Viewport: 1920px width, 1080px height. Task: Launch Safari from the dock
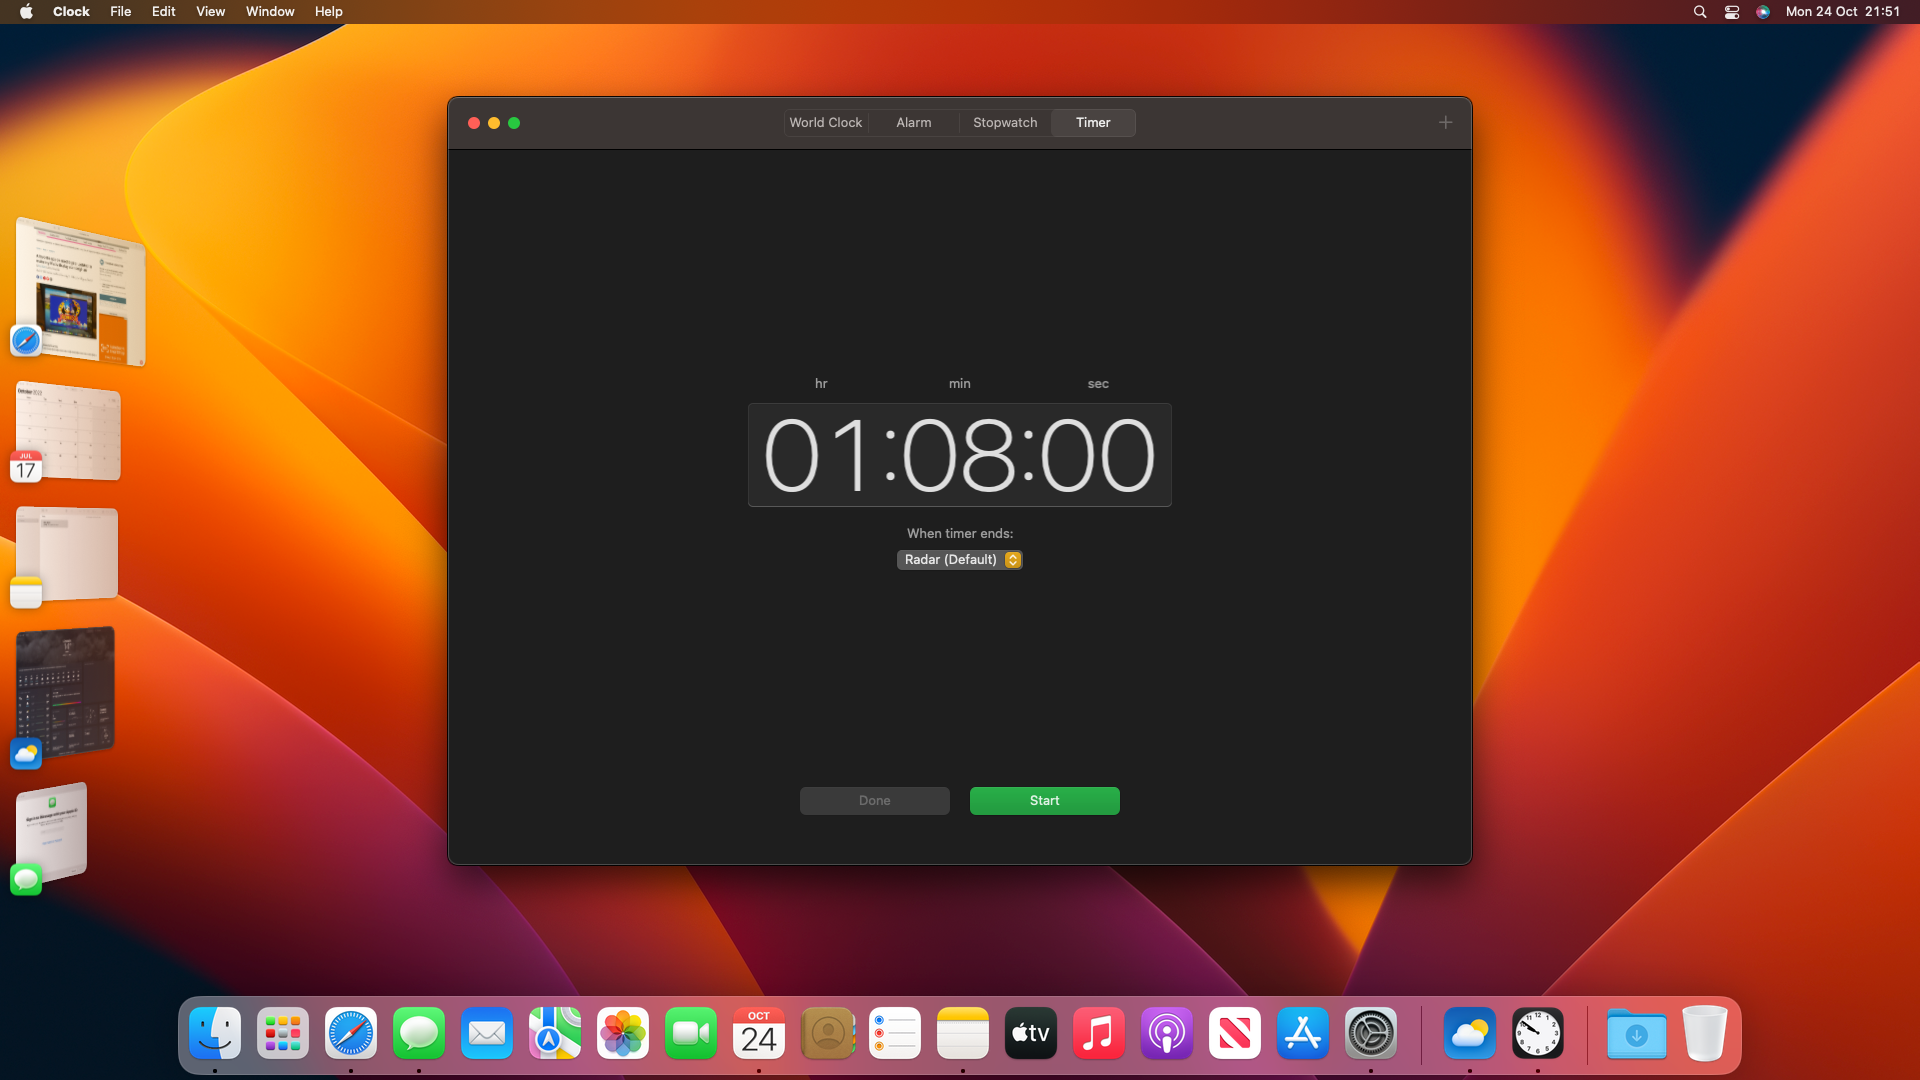pos(351,1033)
